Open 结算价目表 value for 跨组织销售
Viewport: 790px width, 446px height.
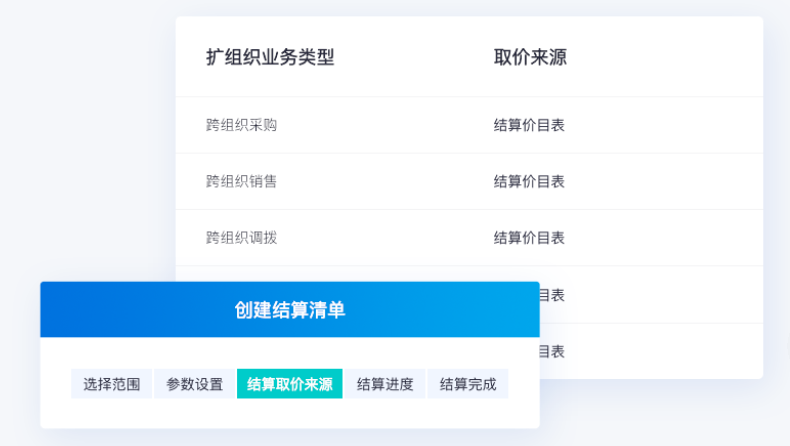(529, 181)
